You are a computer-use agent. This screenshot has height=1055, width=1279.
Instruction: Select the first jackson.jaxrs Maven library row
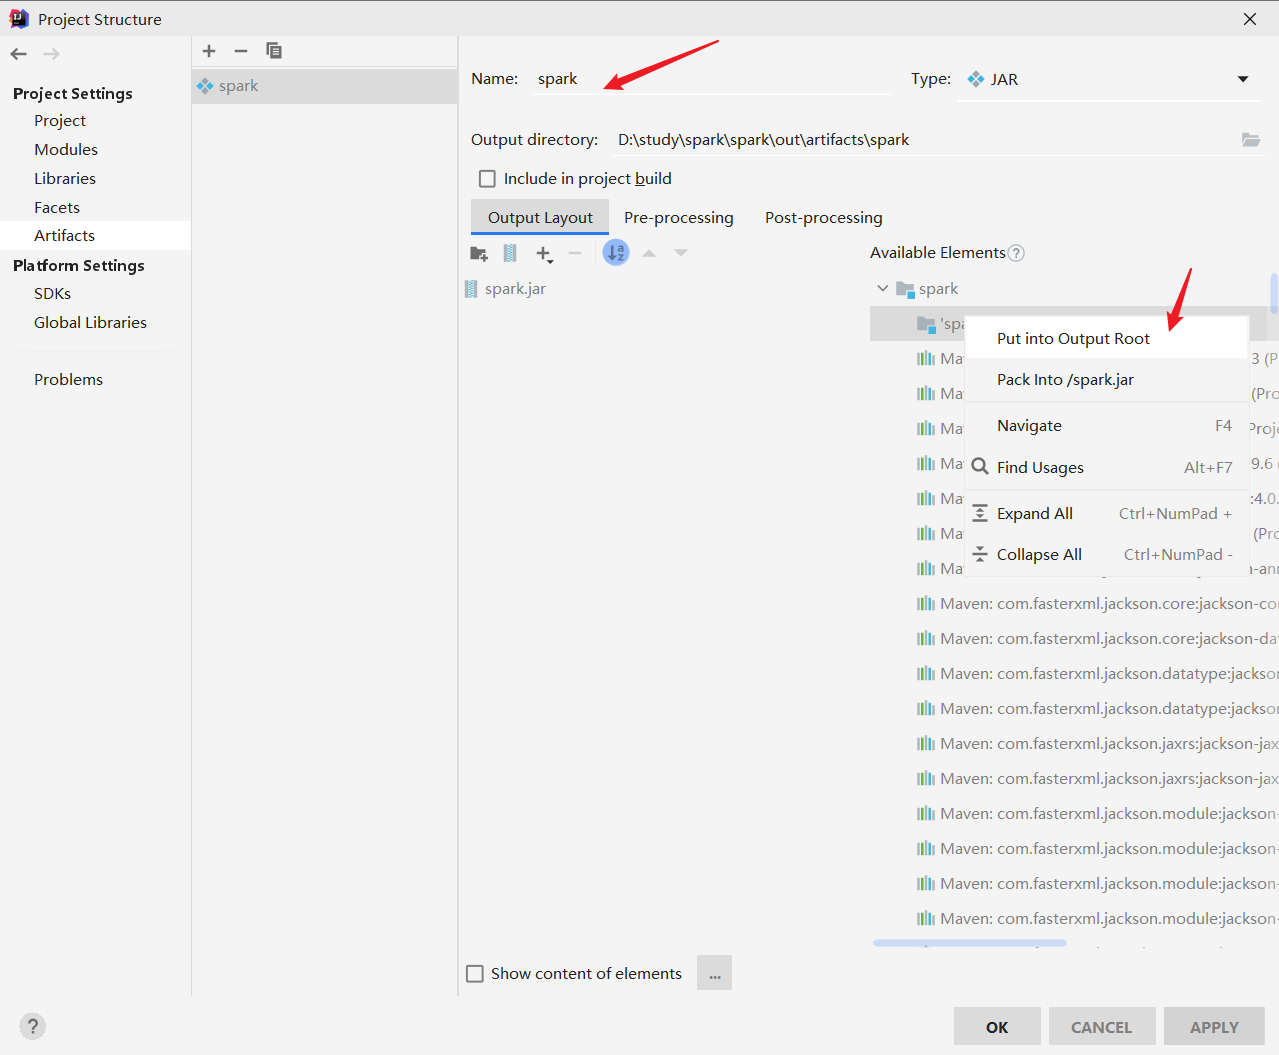[1097, 744]
